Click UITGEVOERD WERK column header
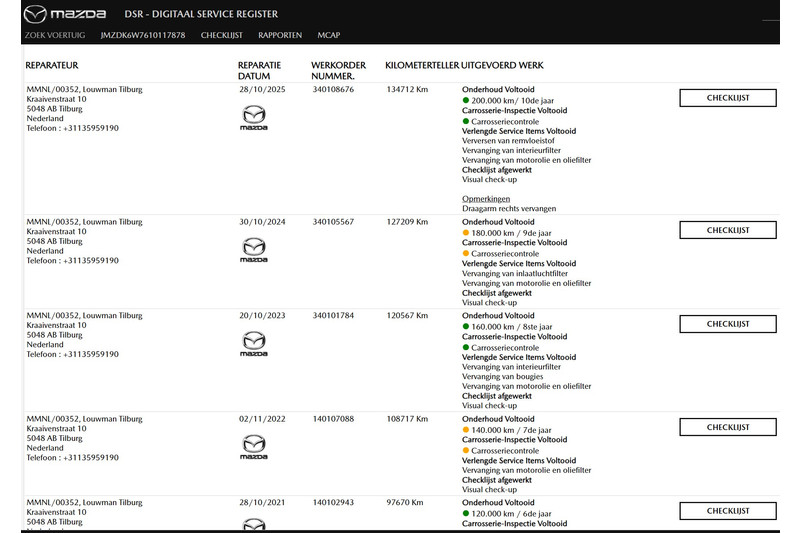The width and height of the screenshot is (800, 533). pos(503,65)
